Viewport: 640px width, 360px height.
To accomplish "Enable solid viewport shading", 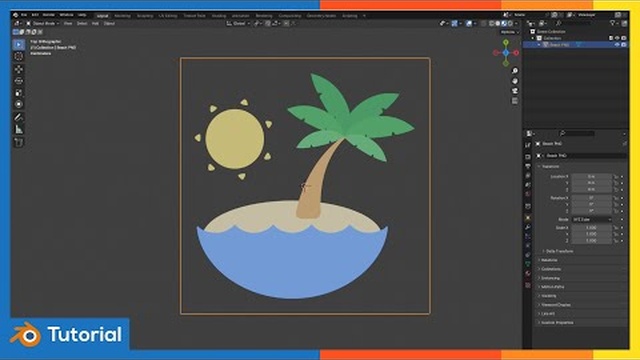I will pyautogui.click(x=498, y=24).
